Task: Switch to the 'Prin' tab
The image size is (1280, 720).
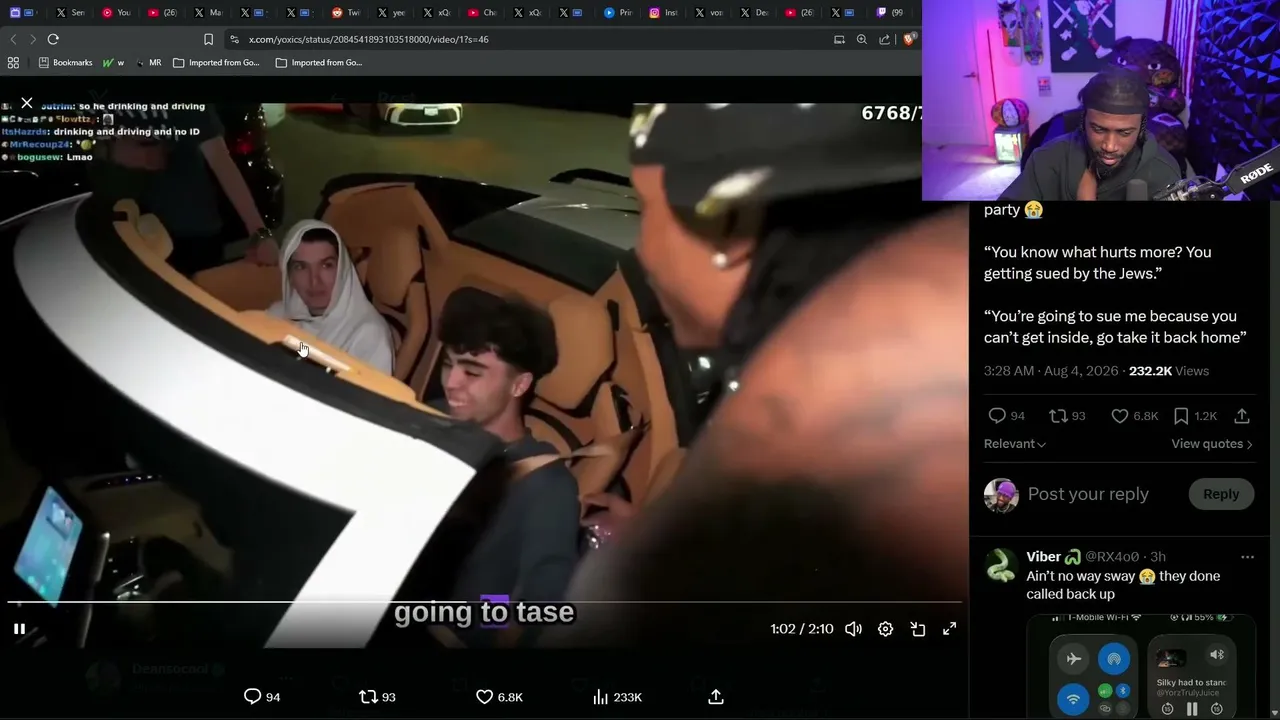Action: (x=620, y=13)
